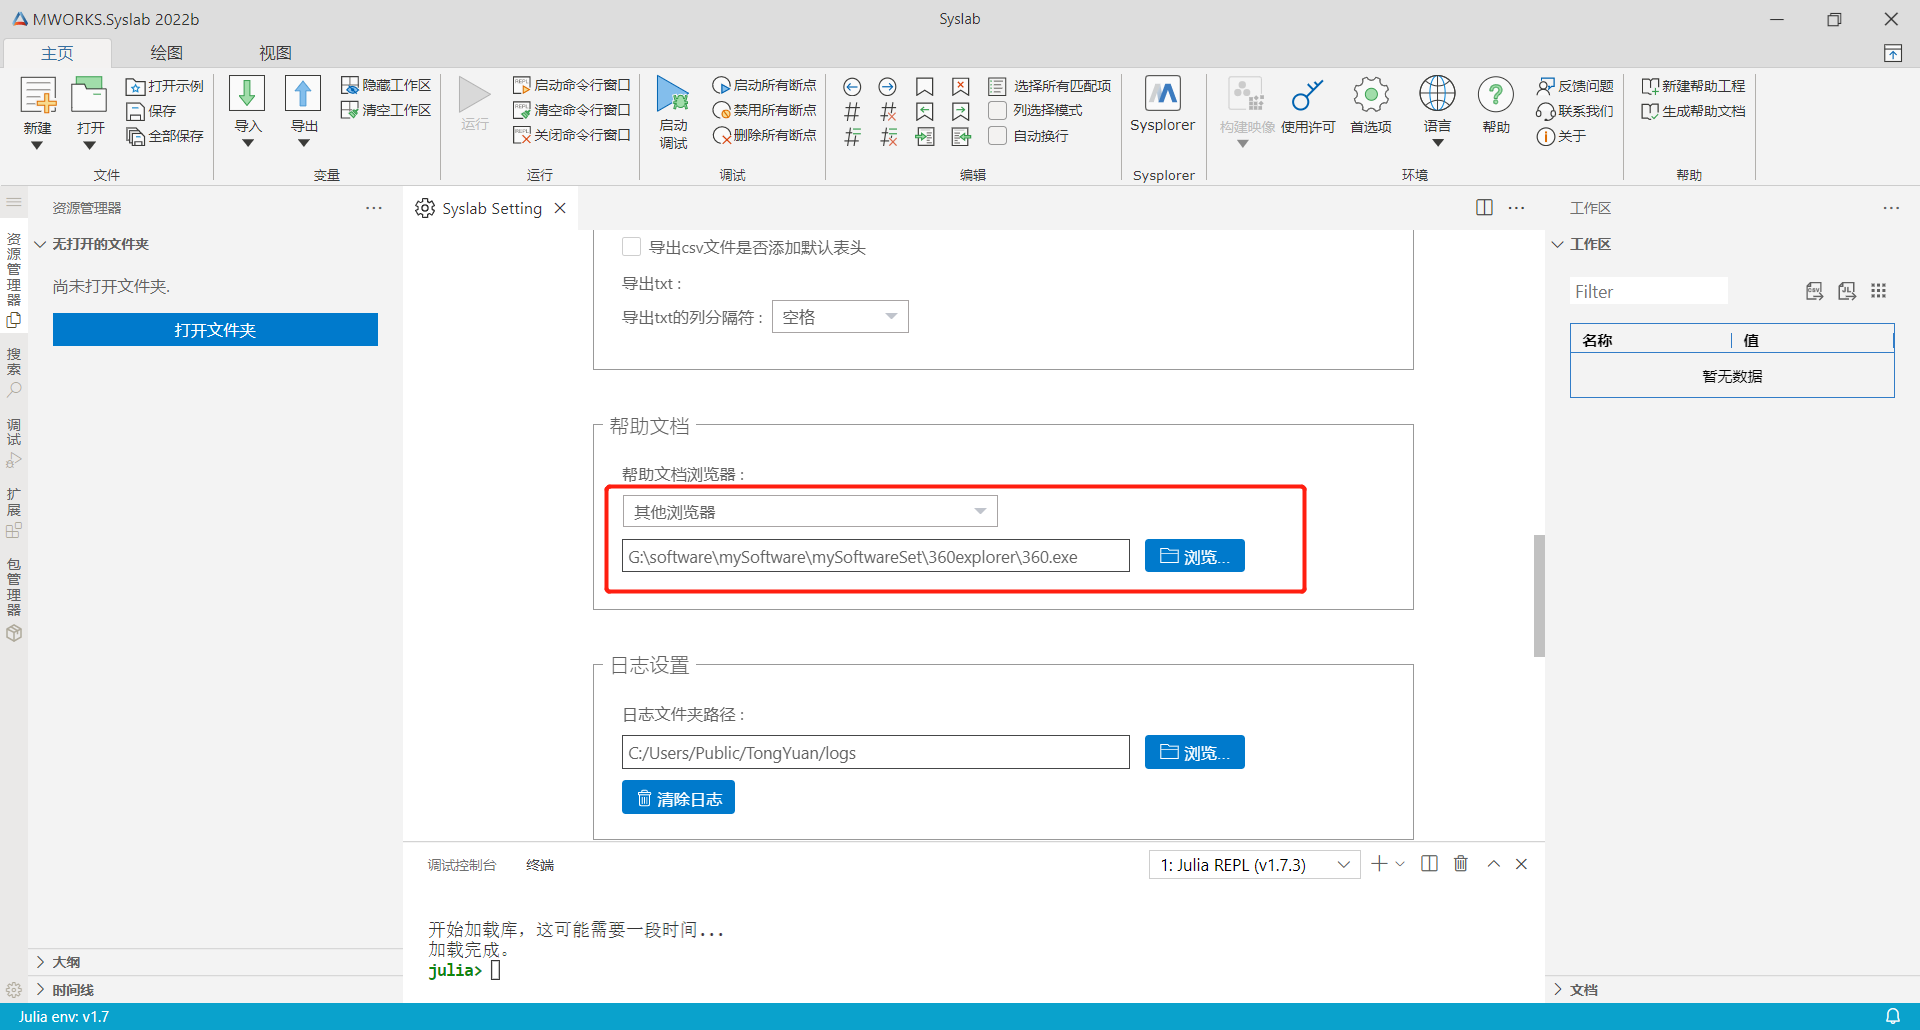The image size is (1920, 1030).
Task: Click the kill terminal trash icon
Action: (x=1461, y=864)
